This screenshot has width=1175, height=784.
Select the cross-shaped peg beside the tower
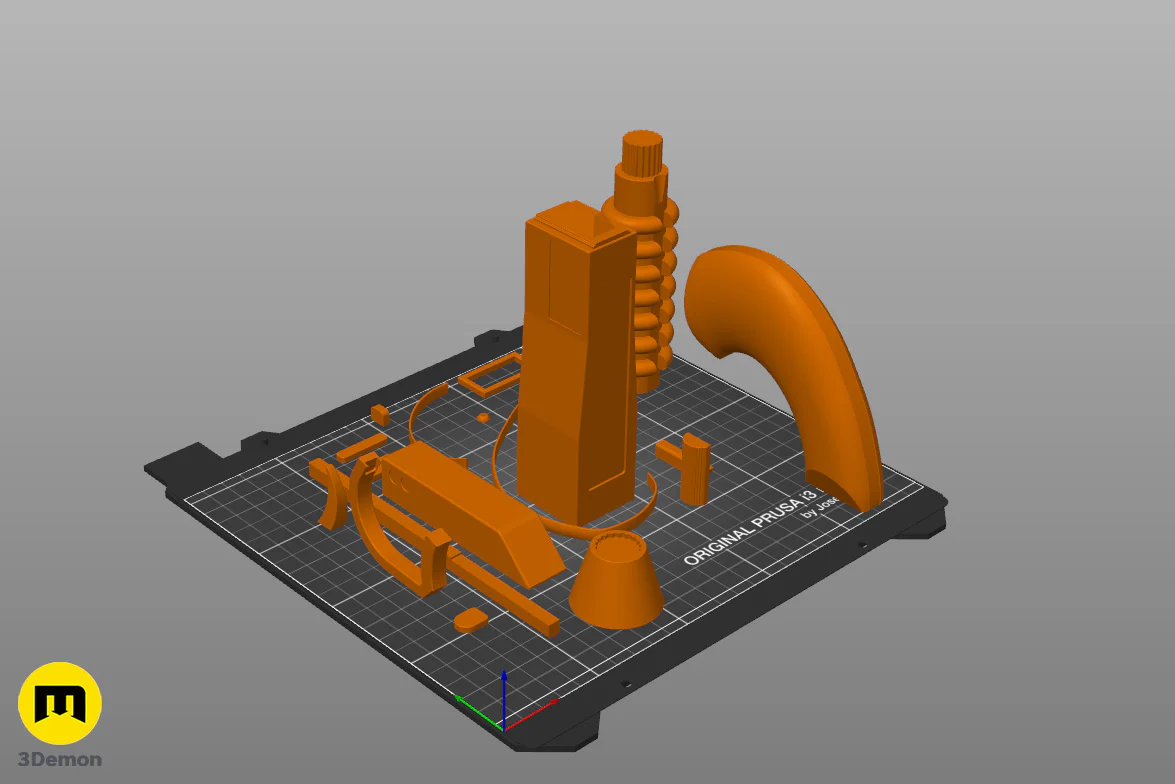pyautogui.click(x=688, y=468)
